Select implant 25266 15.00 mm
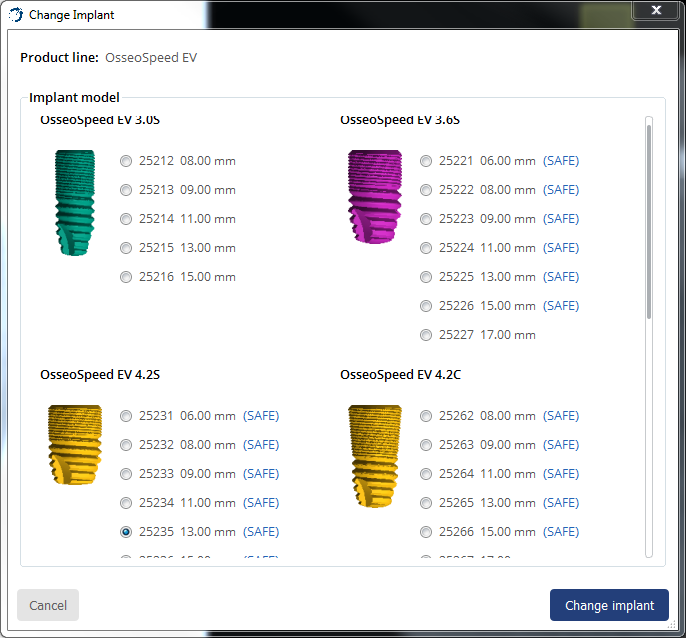This screenshot has height=638, width=686. coord(426,532)
